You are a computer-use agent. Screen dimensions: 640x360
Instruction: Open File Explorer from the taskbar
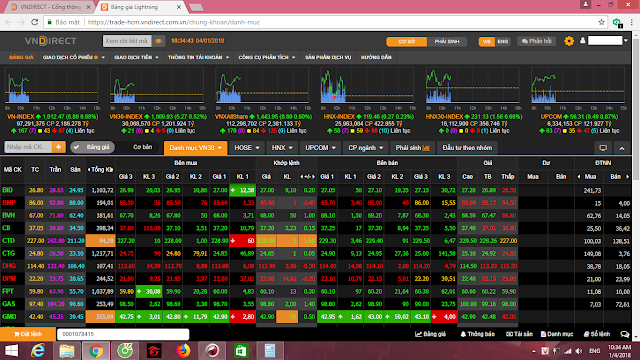[x=67, y=351]
